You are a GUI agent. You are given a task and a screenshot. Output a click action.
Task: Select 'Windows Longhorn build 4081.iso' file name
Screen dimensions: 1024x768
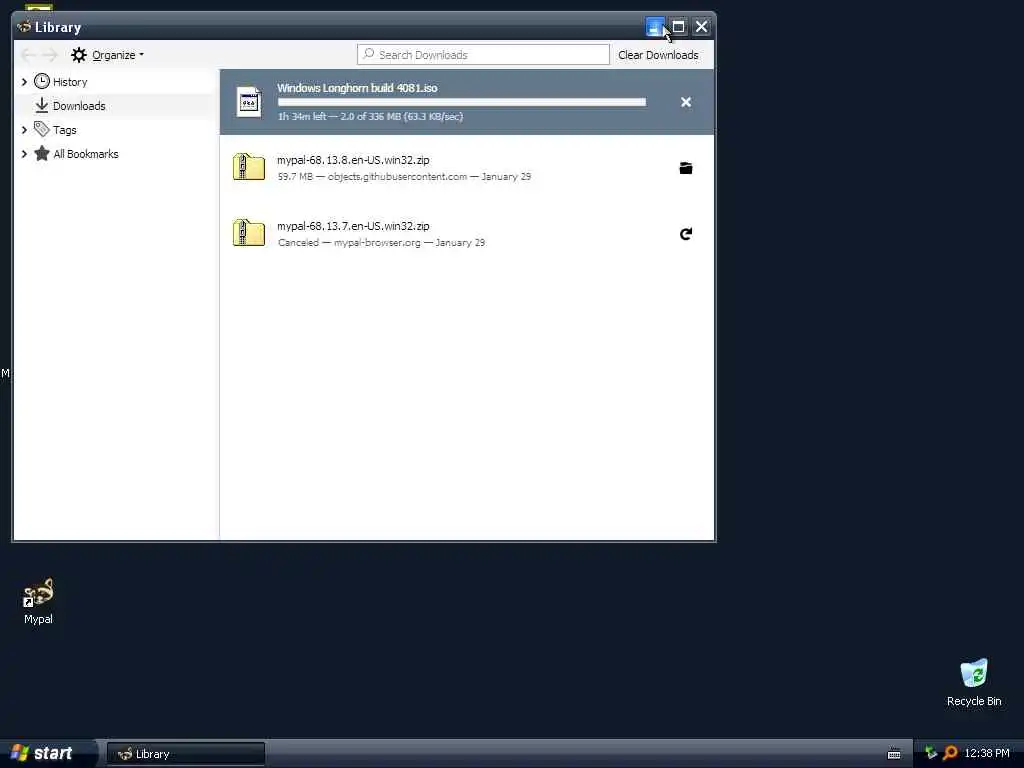[x=357, y=88]
